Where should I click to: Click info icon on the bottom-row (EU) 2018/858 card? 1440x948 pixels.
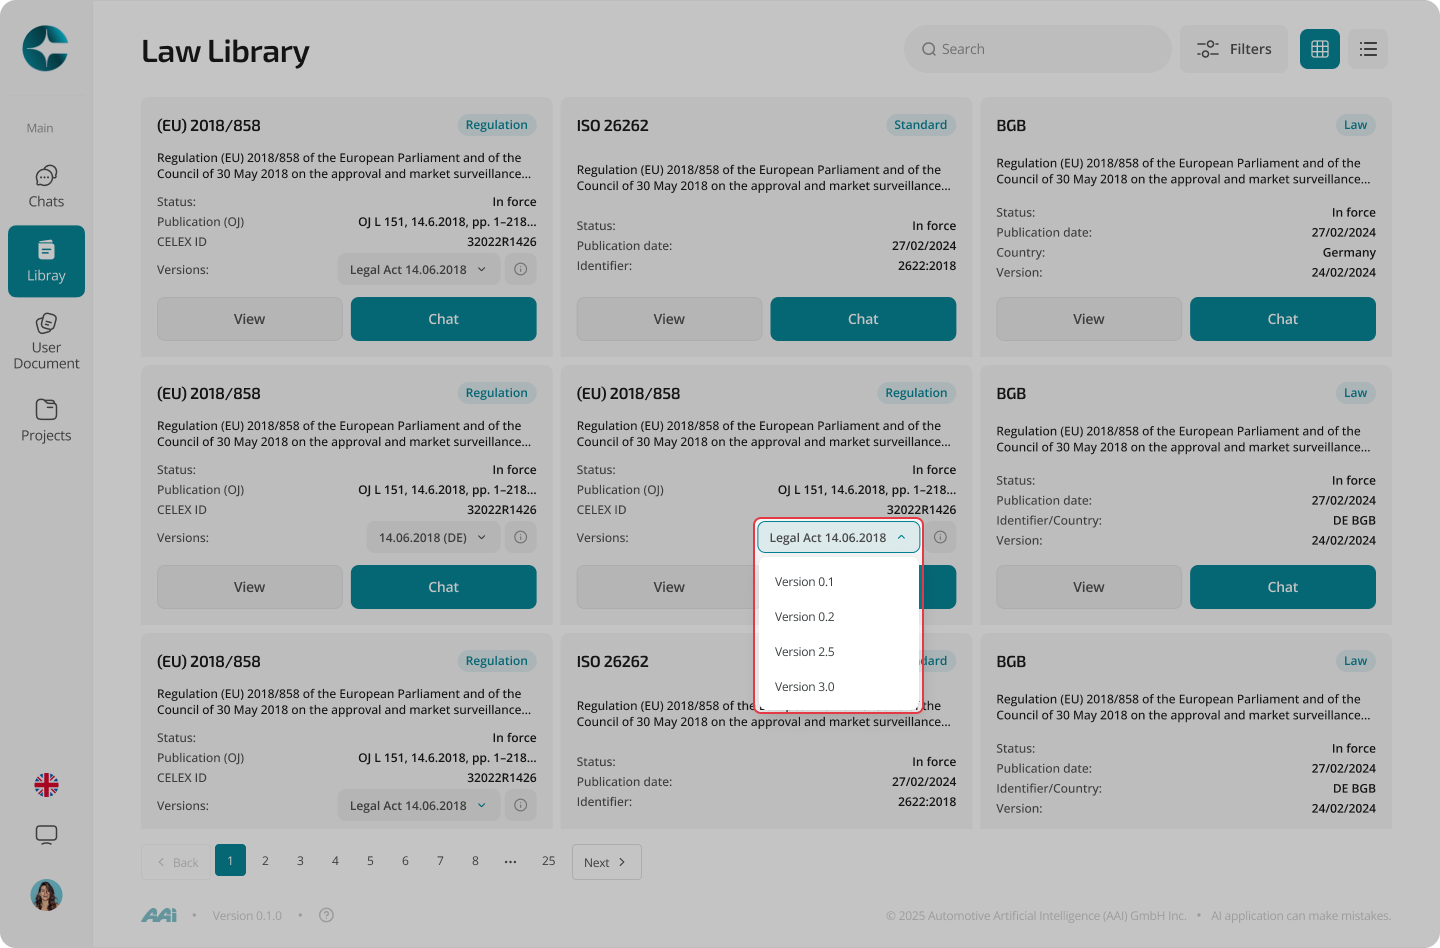tap(520, 805)
